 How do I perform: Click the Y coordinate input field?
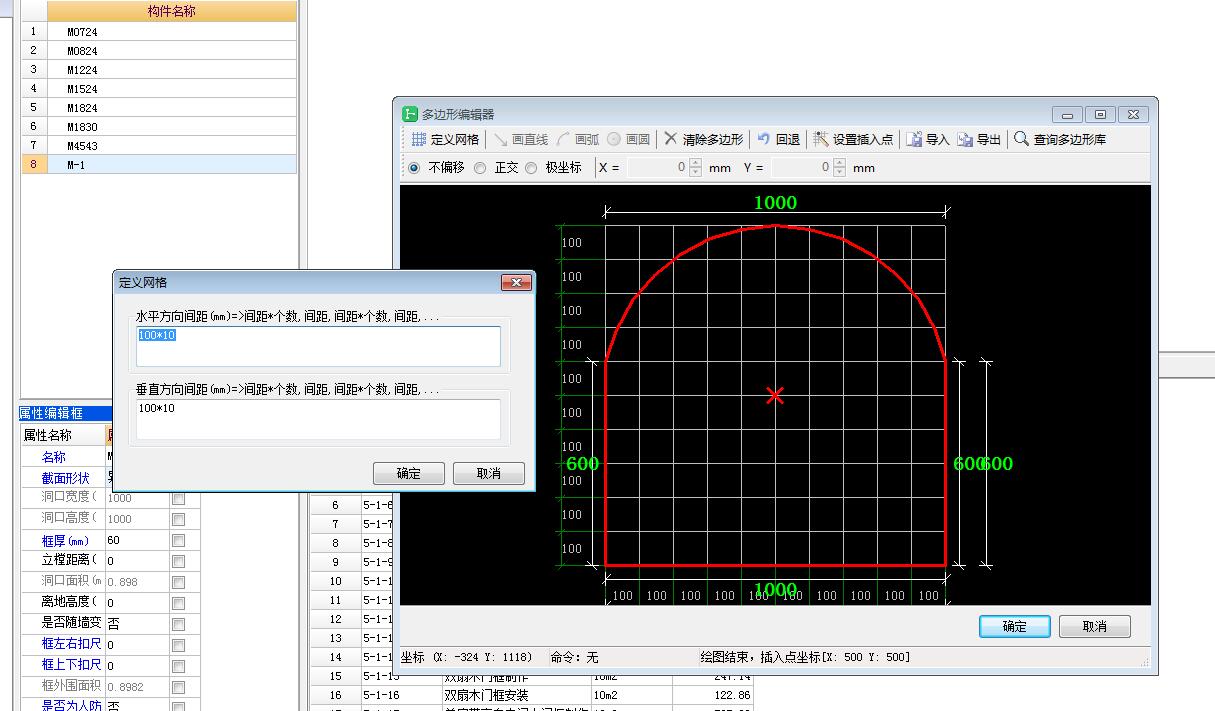click(802, 168)
